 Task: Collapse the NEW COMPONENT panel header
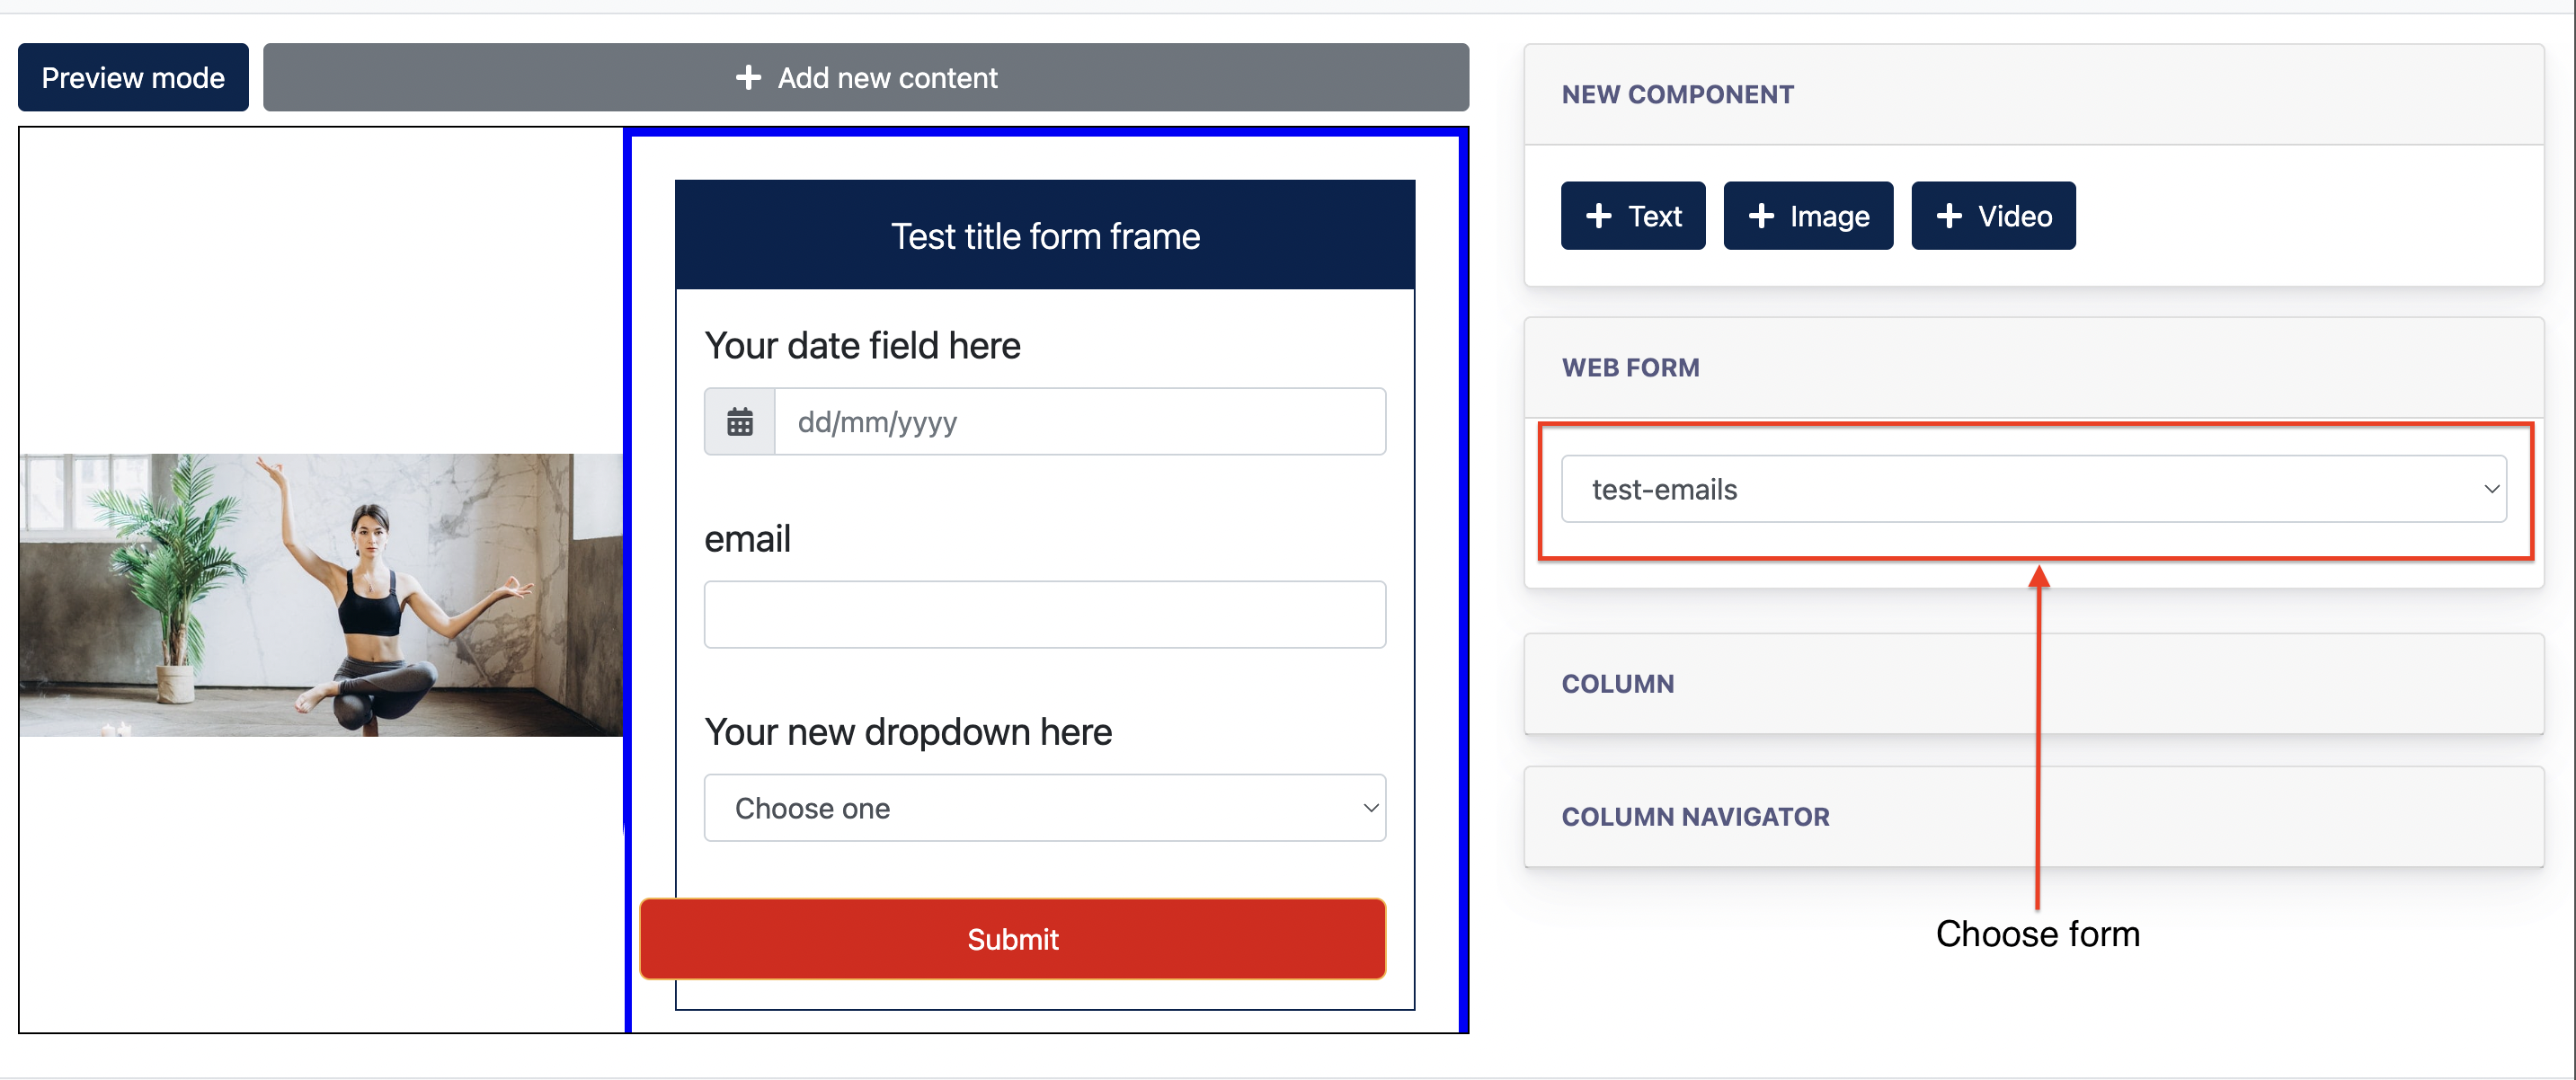(x=2033, y=95)
